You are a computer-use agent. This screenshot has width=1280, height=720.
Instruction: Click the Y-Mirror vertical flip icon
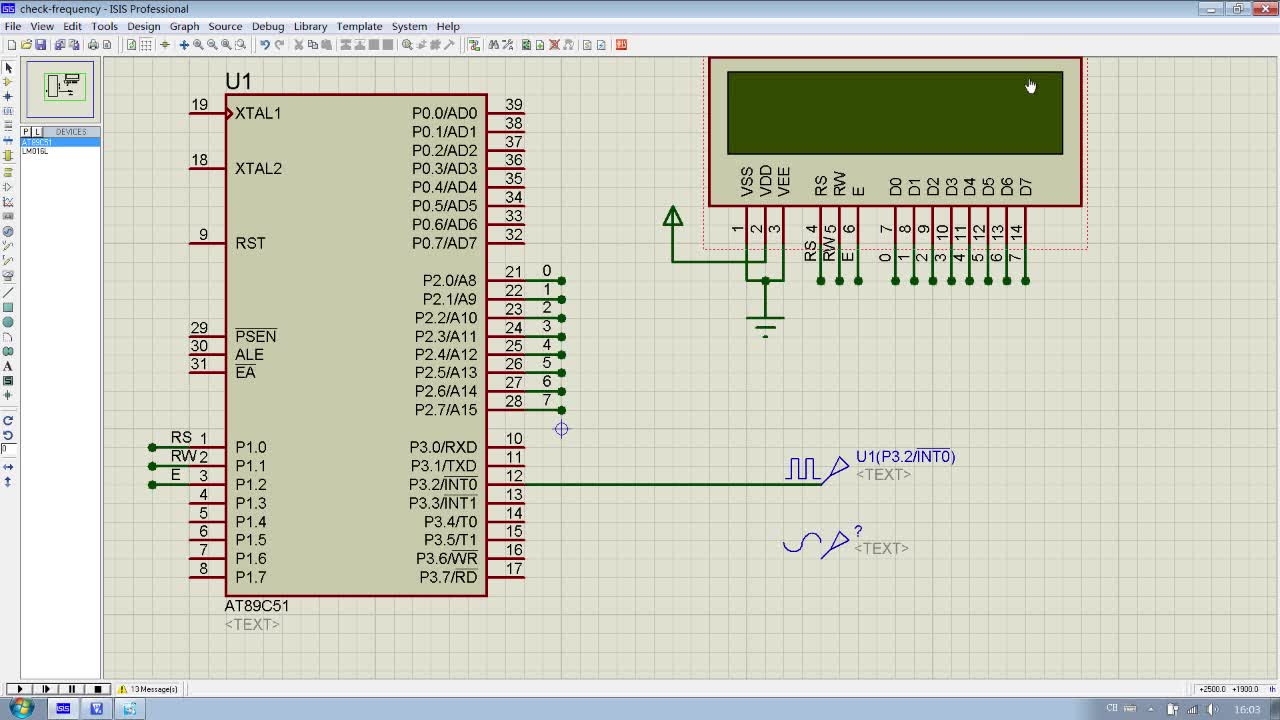(8, 481)
